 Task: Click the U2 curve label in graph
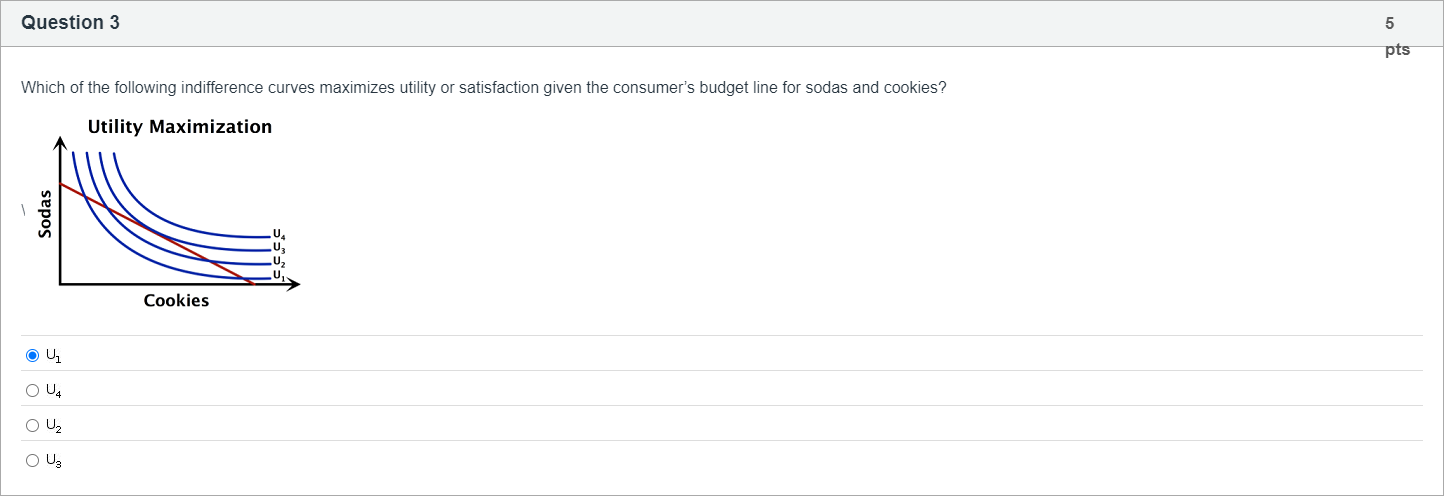(279, 261)
